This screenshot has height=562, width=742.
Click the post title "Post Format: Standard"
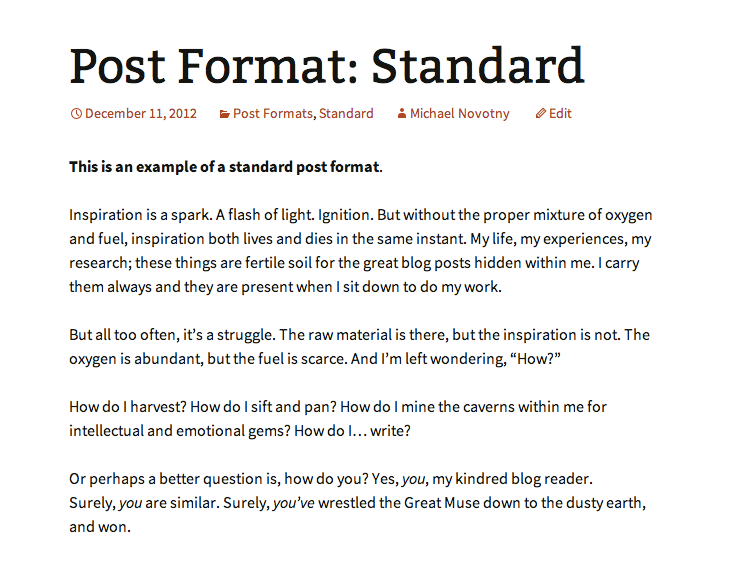coord(326,65)
